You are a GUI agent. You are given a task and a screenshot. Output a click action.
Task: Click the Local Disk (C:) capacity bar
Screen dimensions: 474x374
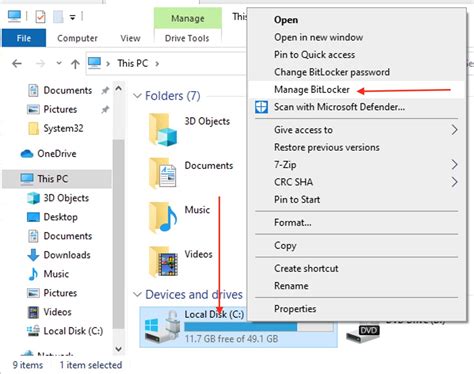tap(259, 327)
